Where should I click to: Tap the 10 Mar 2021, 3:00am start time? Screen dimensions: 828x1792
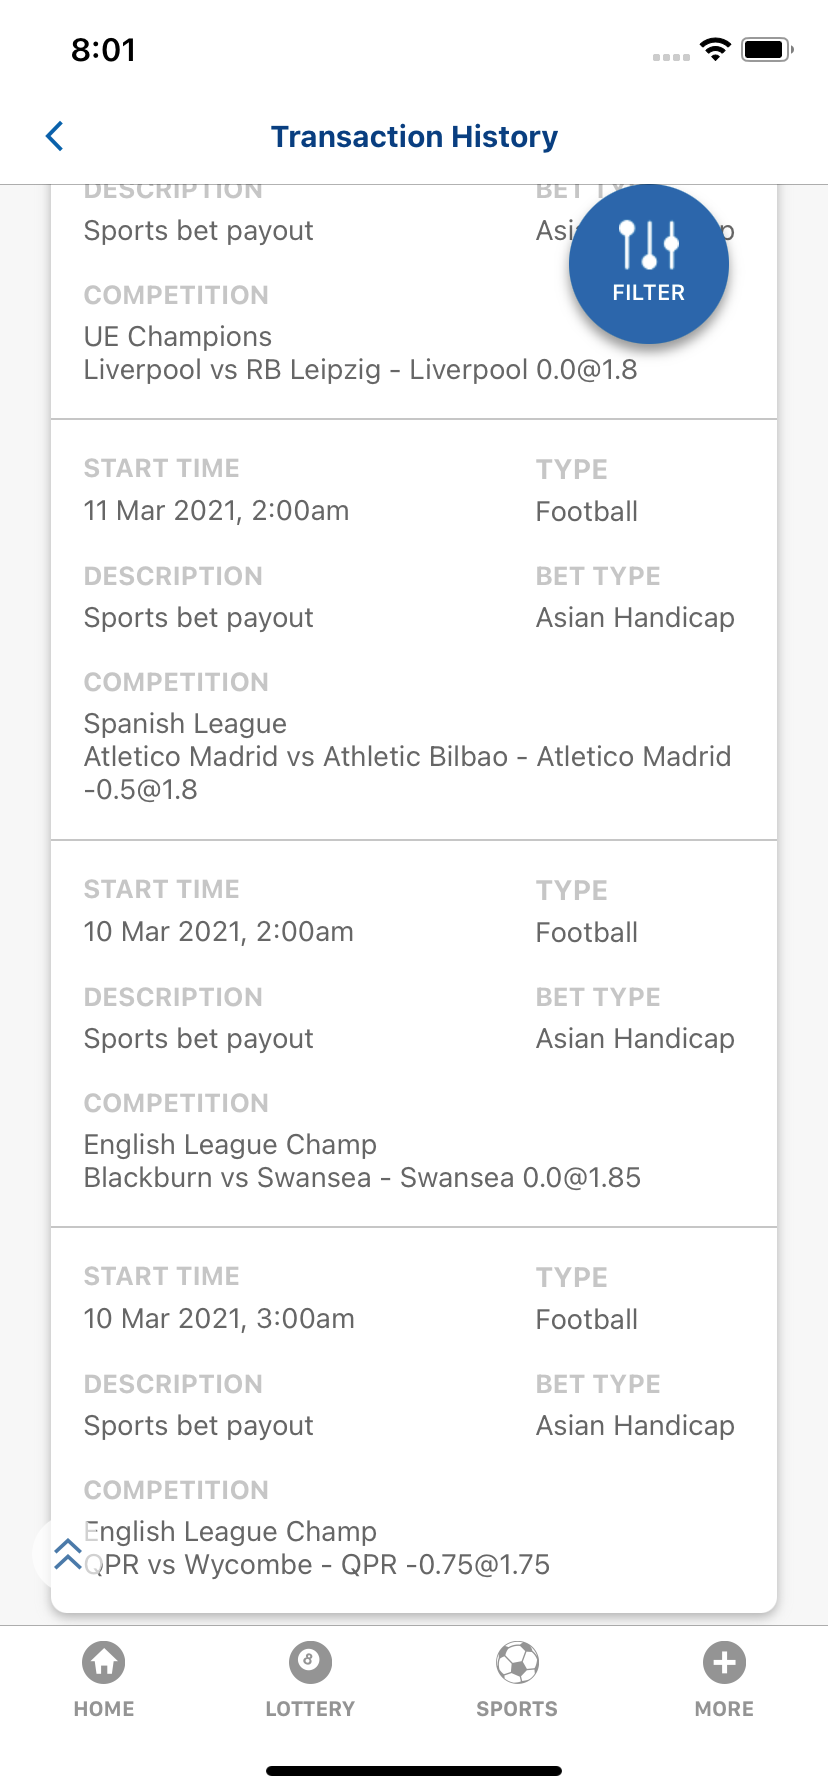click(219, 1319)
